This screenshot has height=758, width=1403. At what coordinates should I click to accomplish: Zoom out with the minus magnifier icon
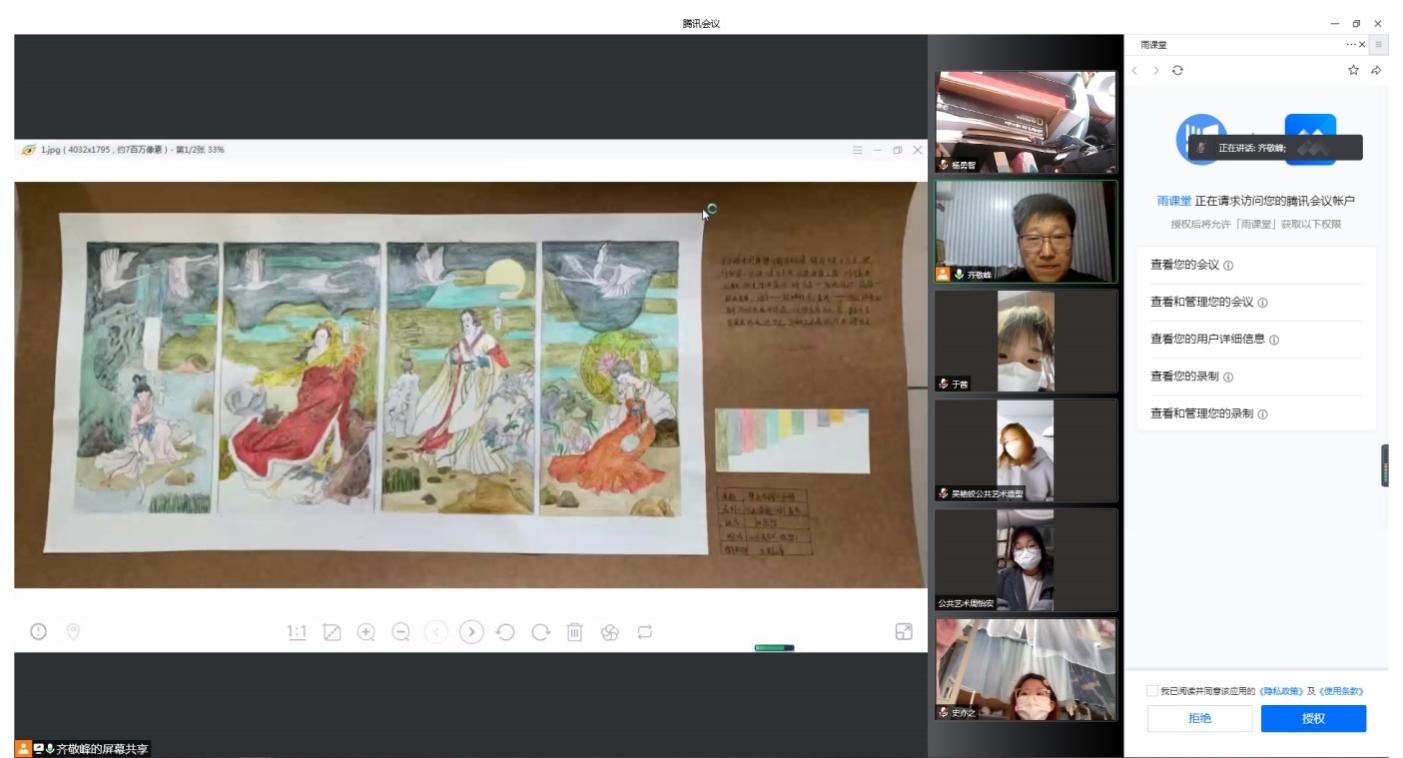coord(401,631)
